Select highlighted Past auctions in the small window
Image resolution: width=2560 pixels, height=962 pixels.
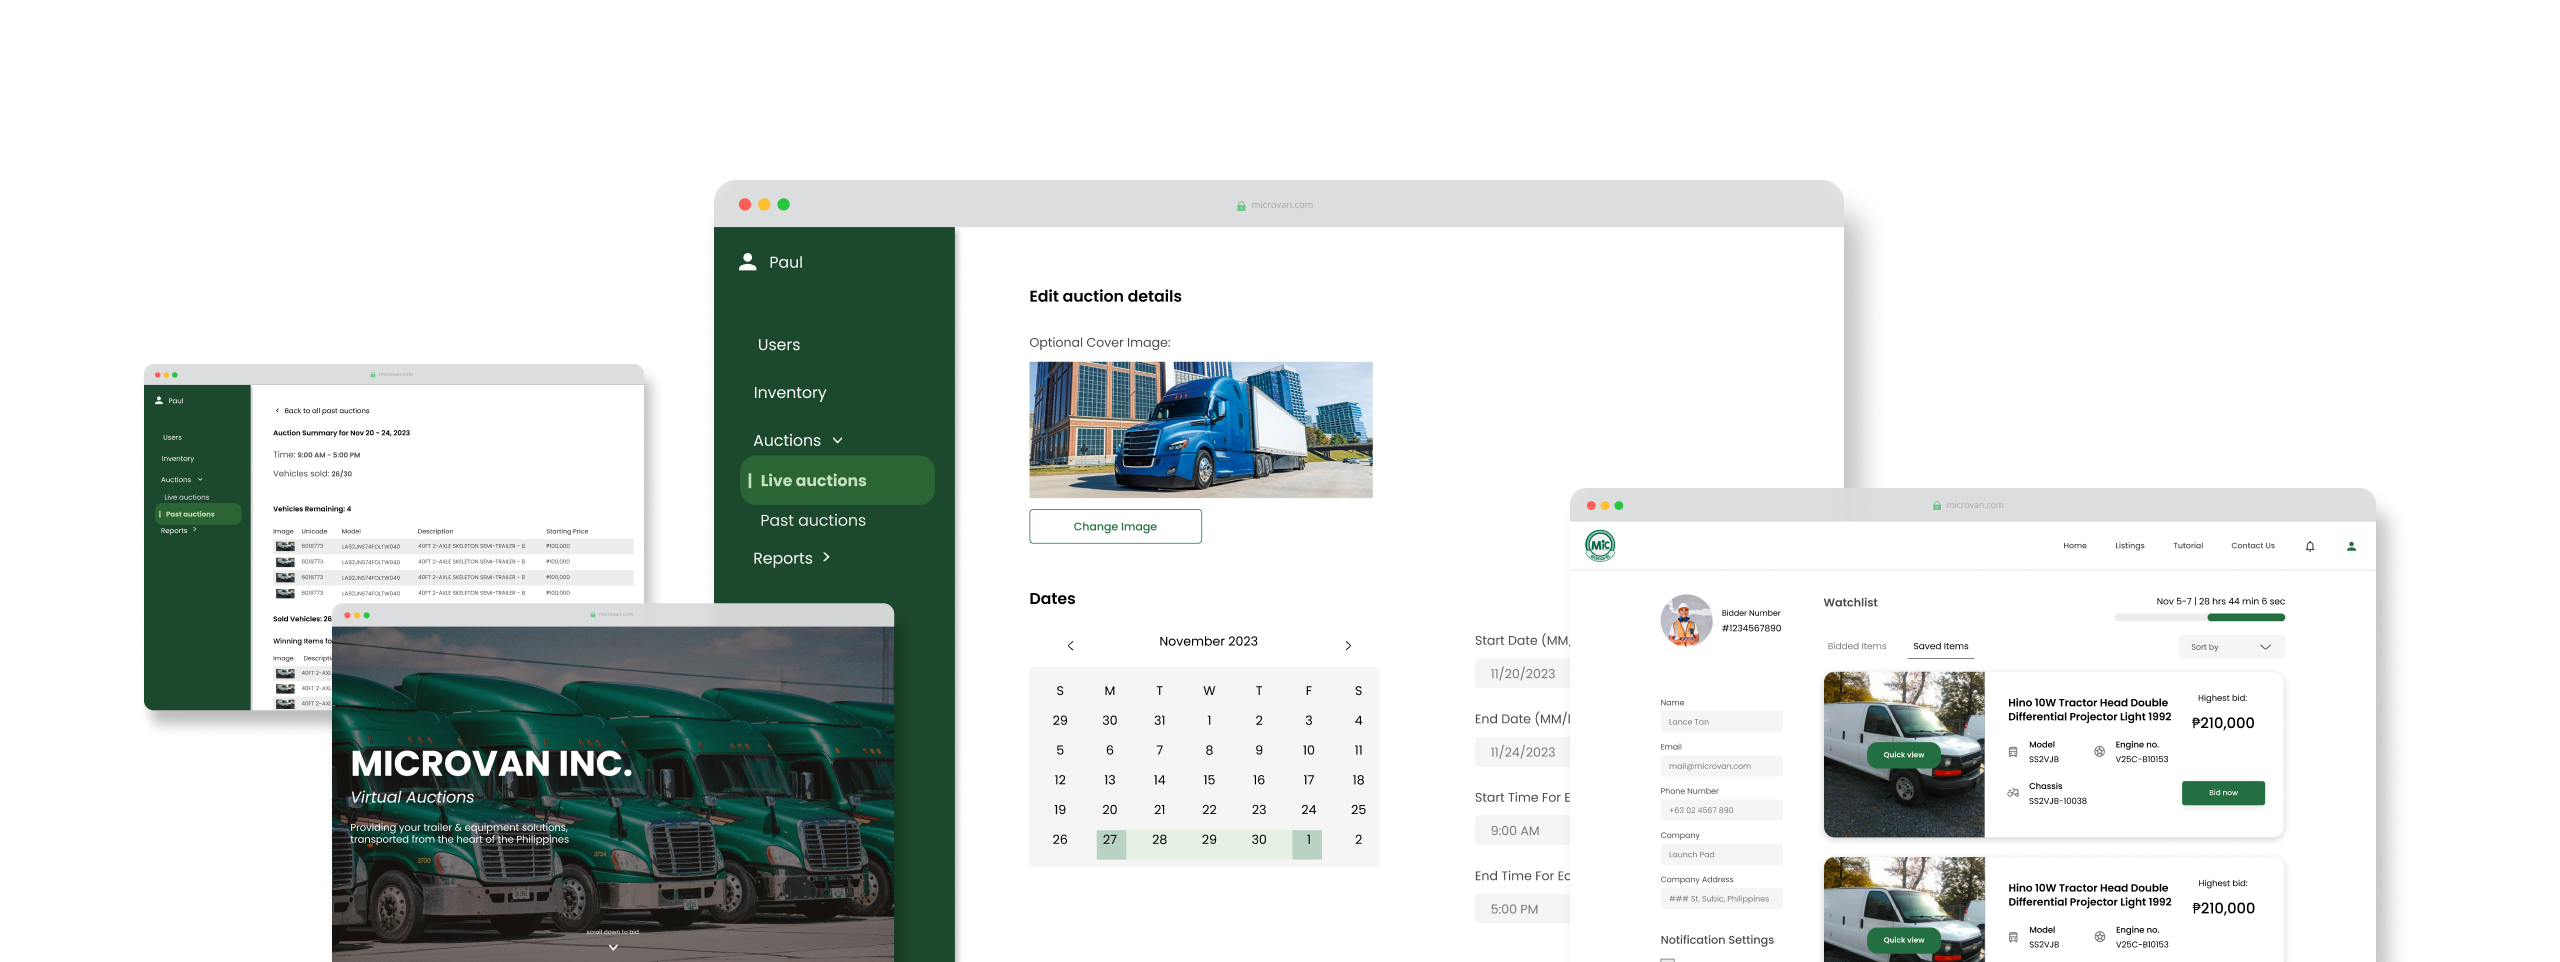point(198,514)
